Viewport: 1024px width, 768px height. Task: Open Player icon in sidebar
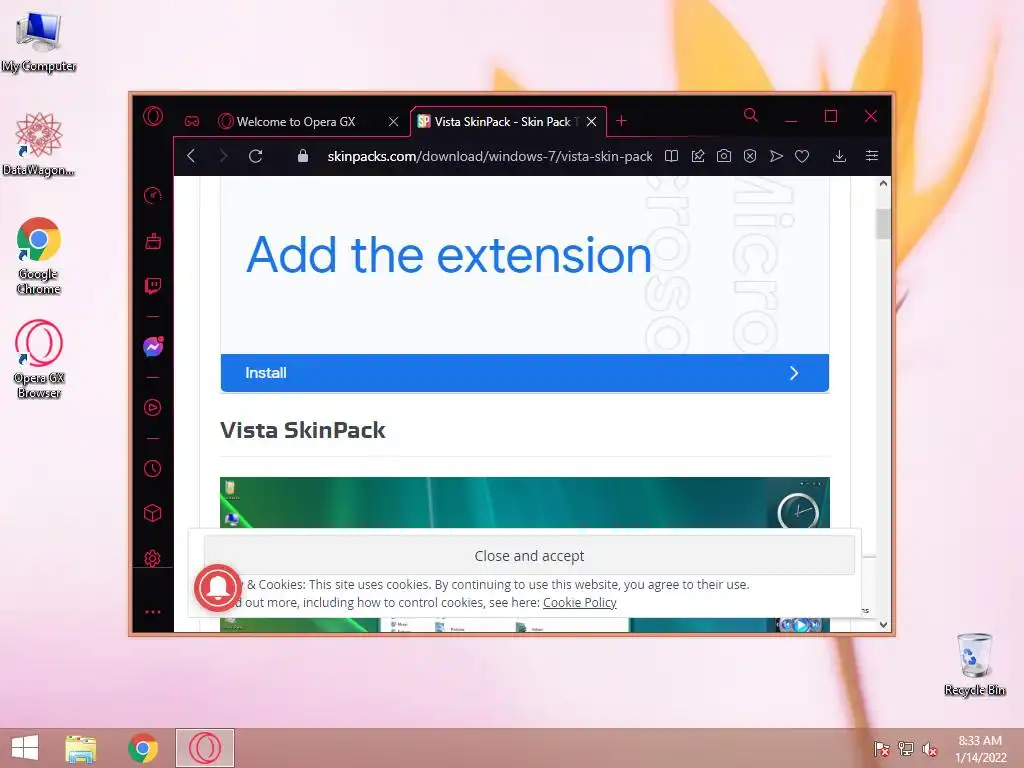[x=153, y=408]
